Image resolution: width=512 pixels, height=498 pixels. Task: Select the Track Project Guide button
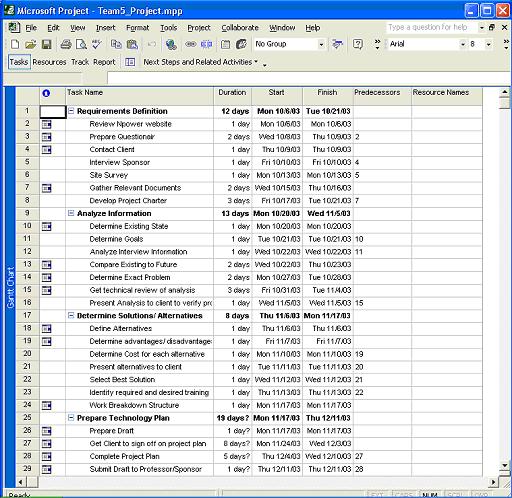pyautogui.click(x=80, y=62)
